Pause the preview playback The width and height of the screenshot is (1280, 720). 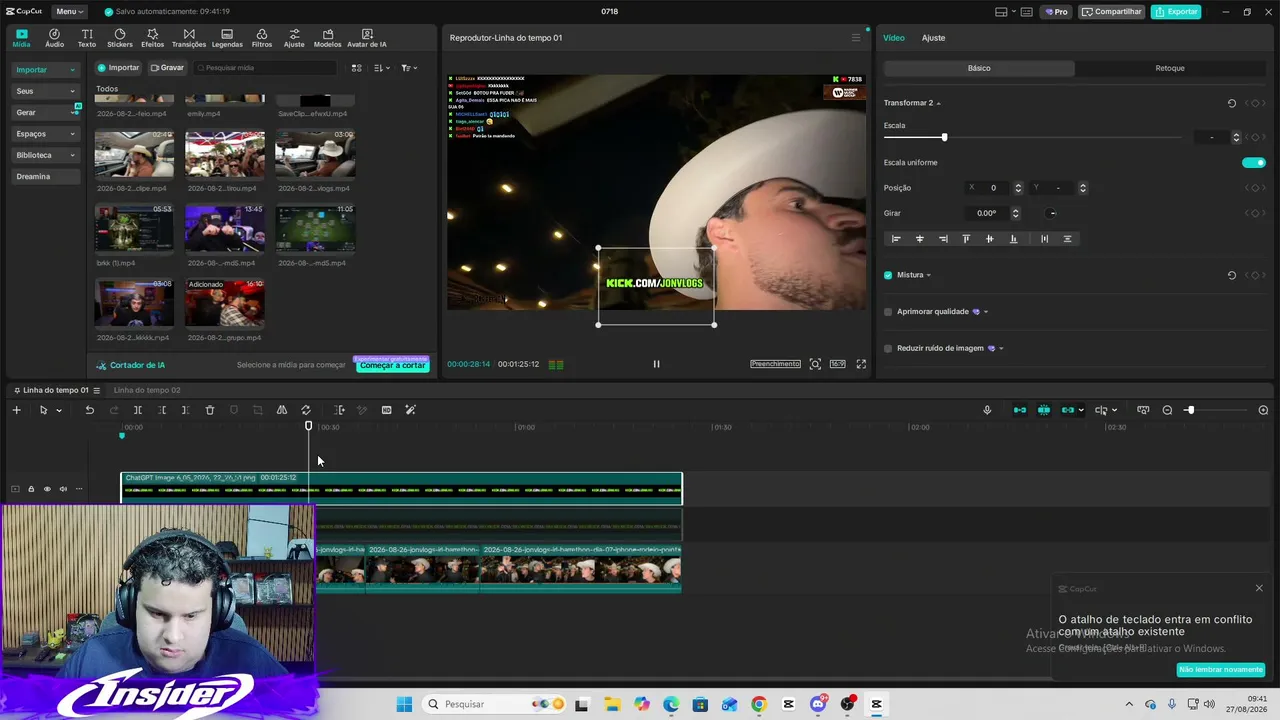click(x=656, y=364)
